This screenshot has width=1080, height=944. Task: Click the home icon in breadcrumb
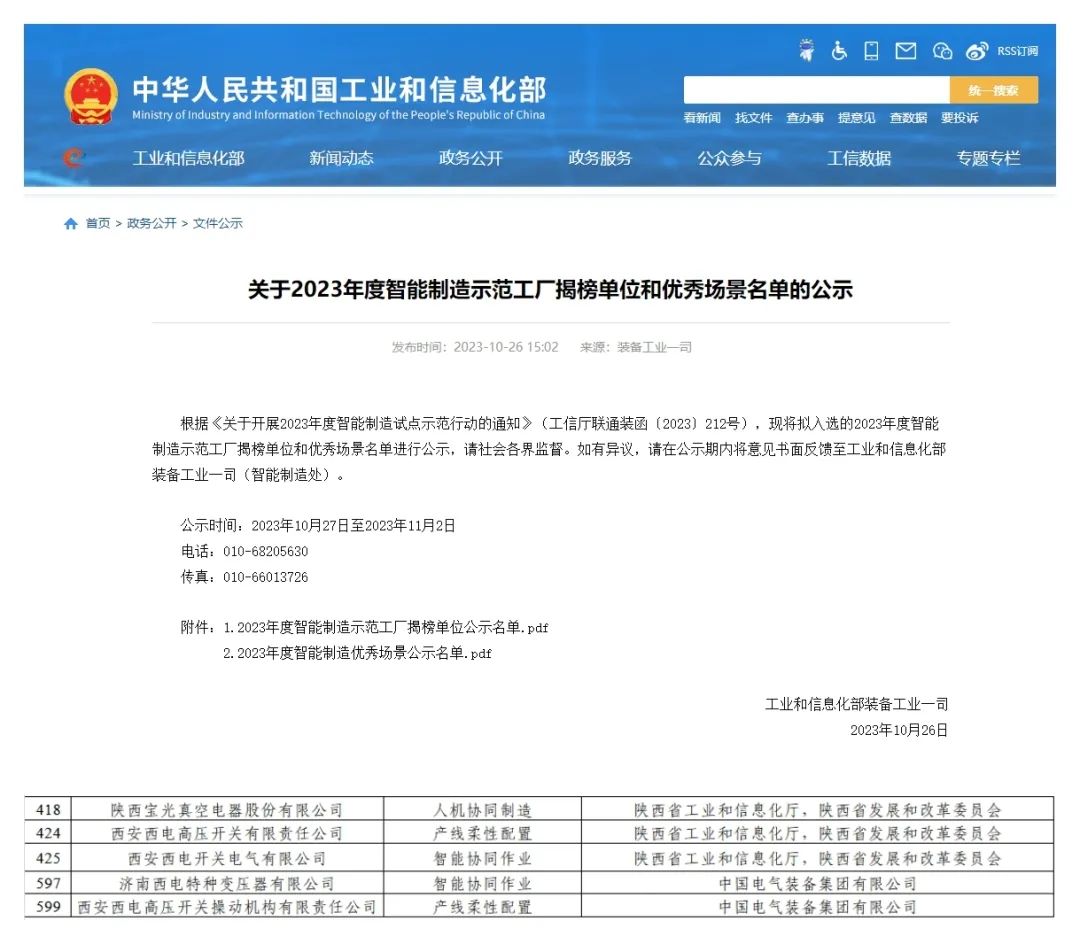pos(71,224)
